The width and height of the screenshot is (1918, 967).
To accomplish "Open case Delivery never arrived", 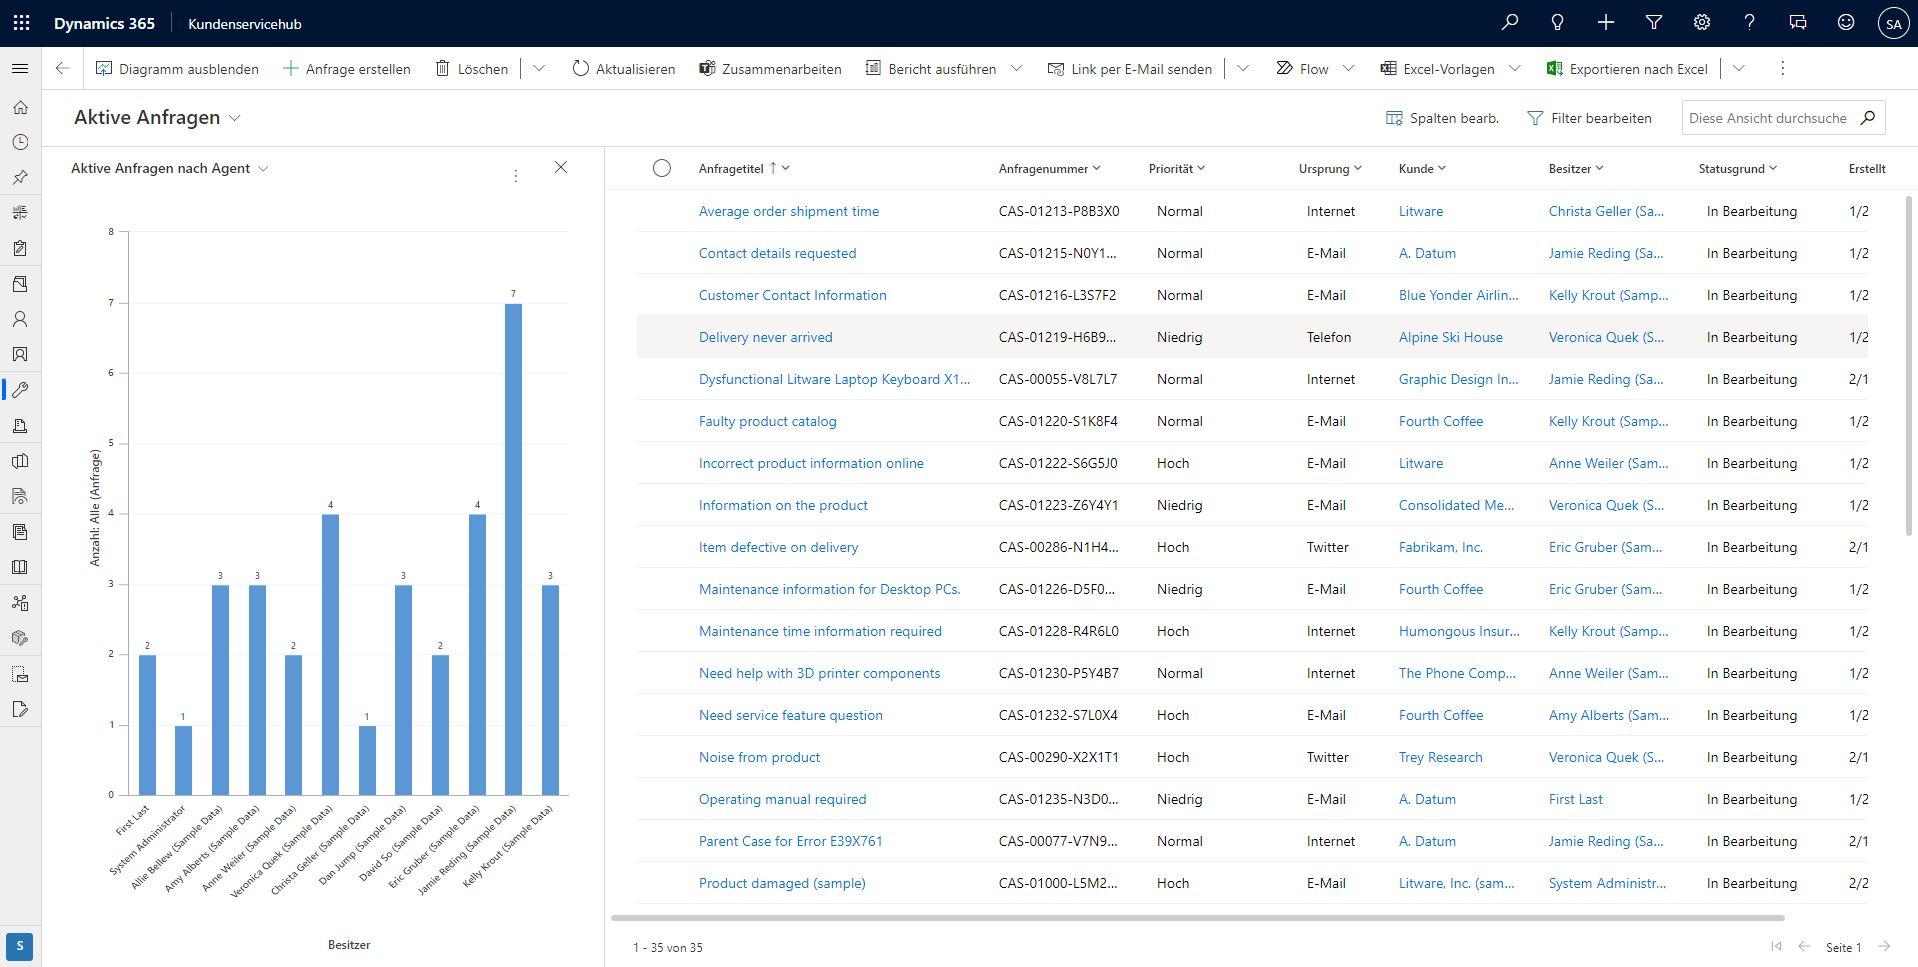I will click(765, 337).
